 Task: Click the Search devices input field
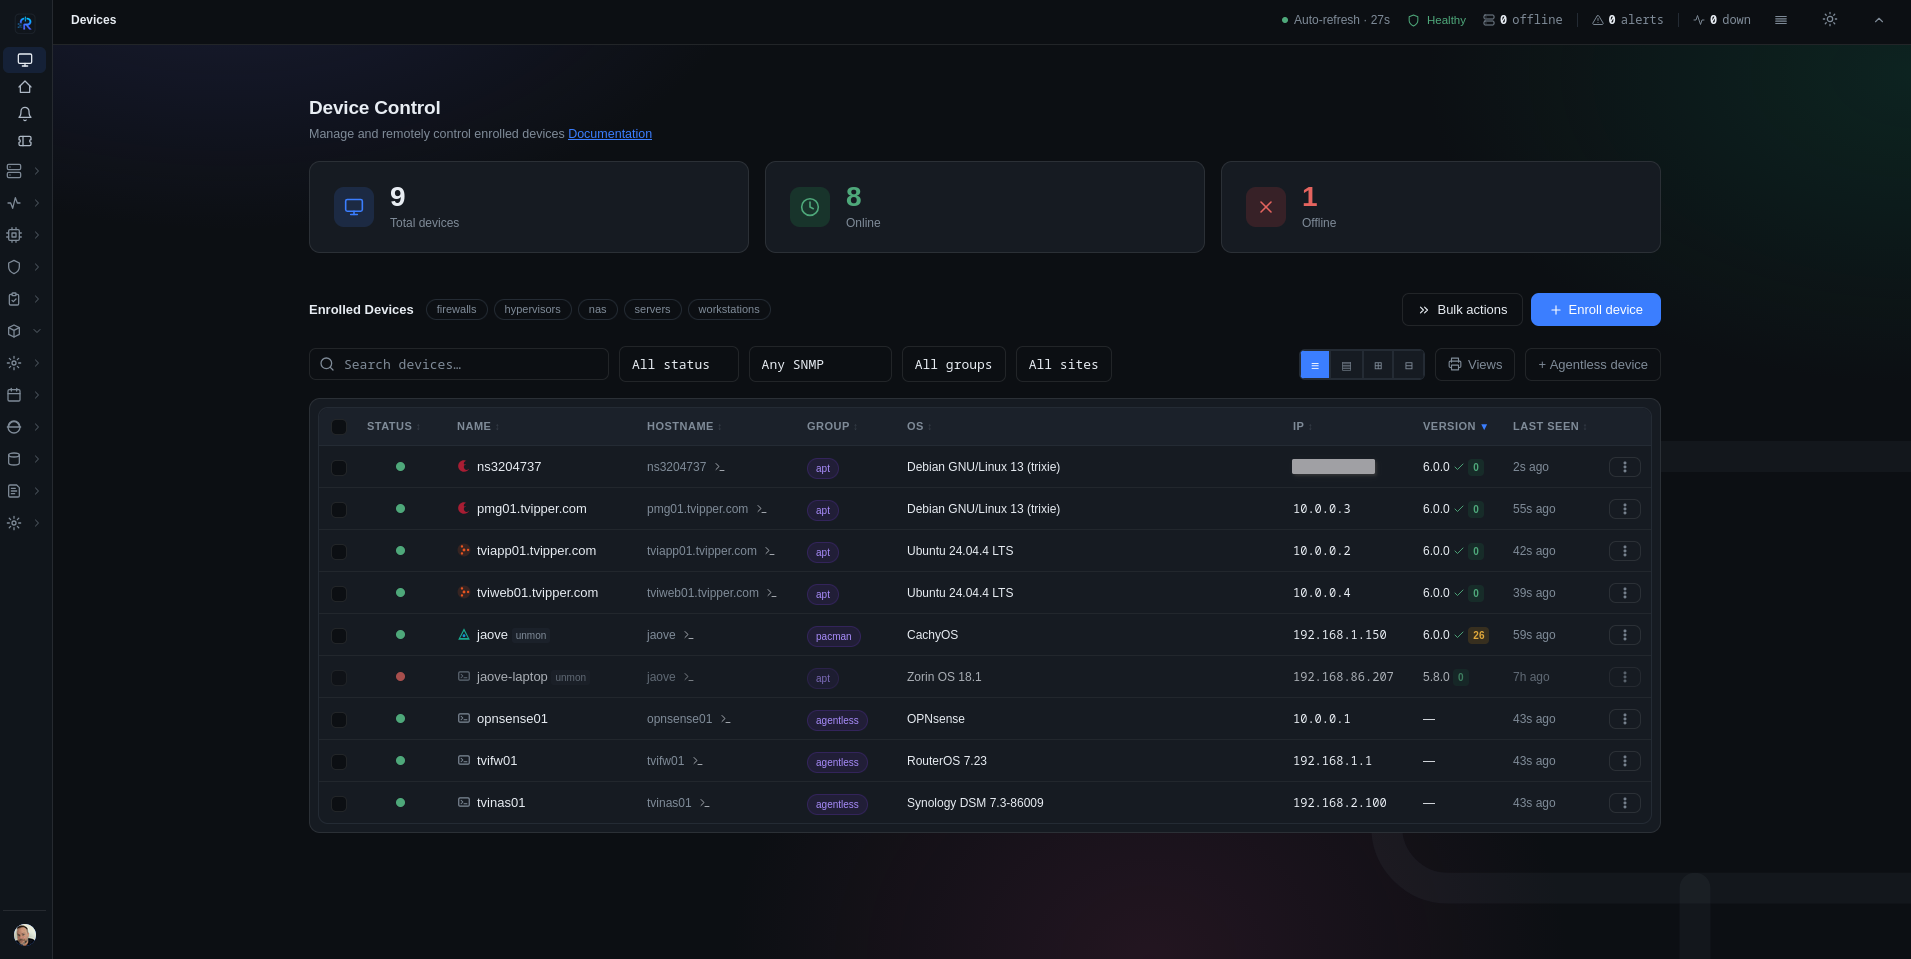coord(459,364)
